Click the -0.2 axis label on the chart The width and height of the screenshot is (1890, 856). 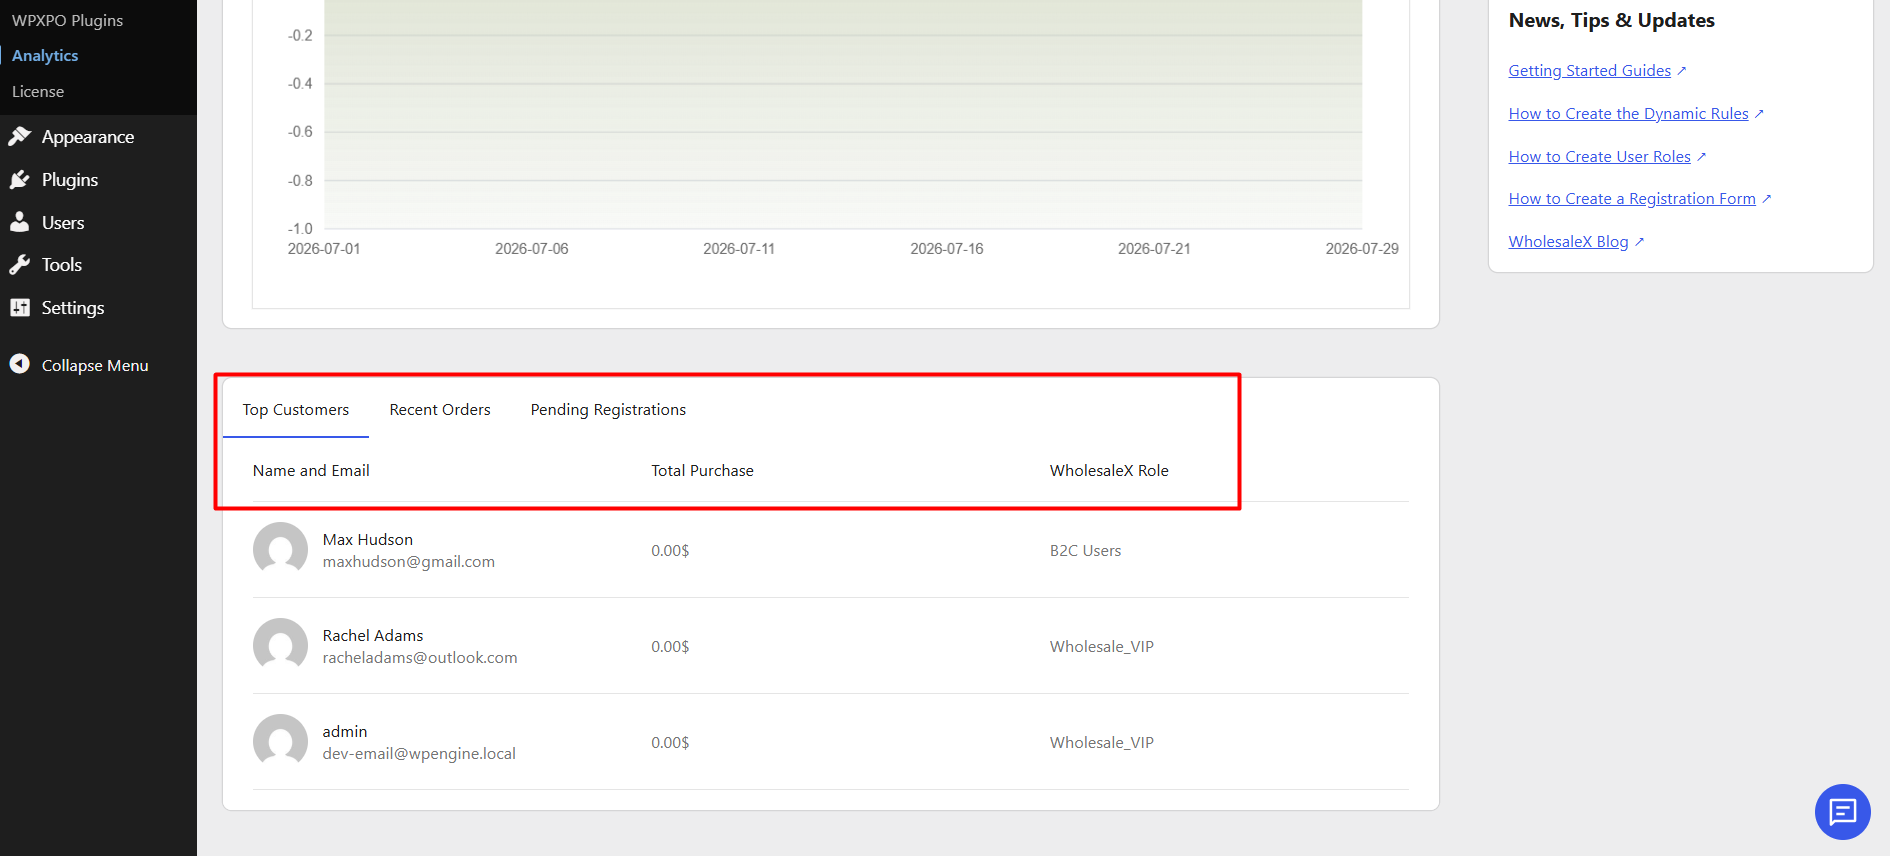[x=300, y=35]
